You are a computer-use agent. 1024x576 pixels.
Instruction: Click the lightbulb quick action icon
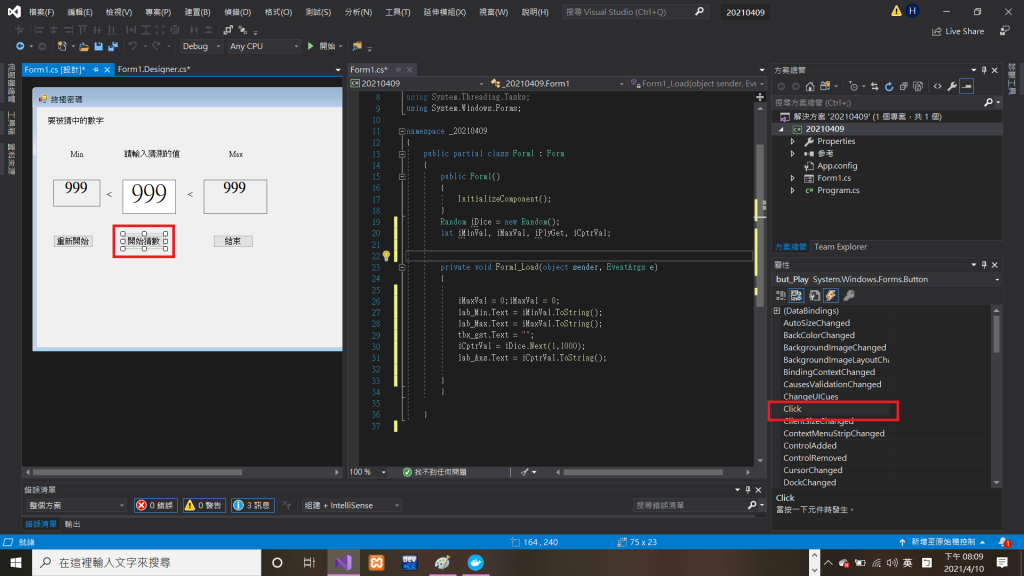coord(386,256)
